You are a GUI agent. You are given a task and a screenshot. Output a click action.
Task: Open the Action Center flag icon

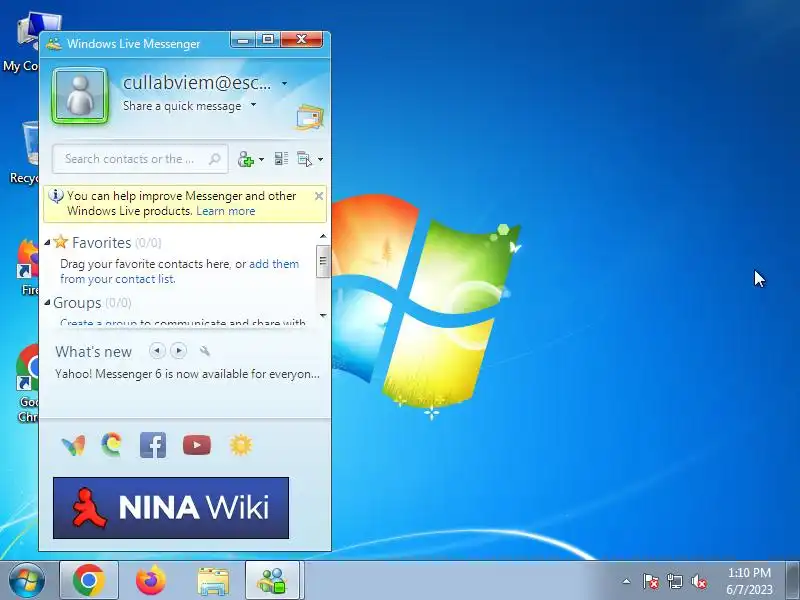[651, 581]
